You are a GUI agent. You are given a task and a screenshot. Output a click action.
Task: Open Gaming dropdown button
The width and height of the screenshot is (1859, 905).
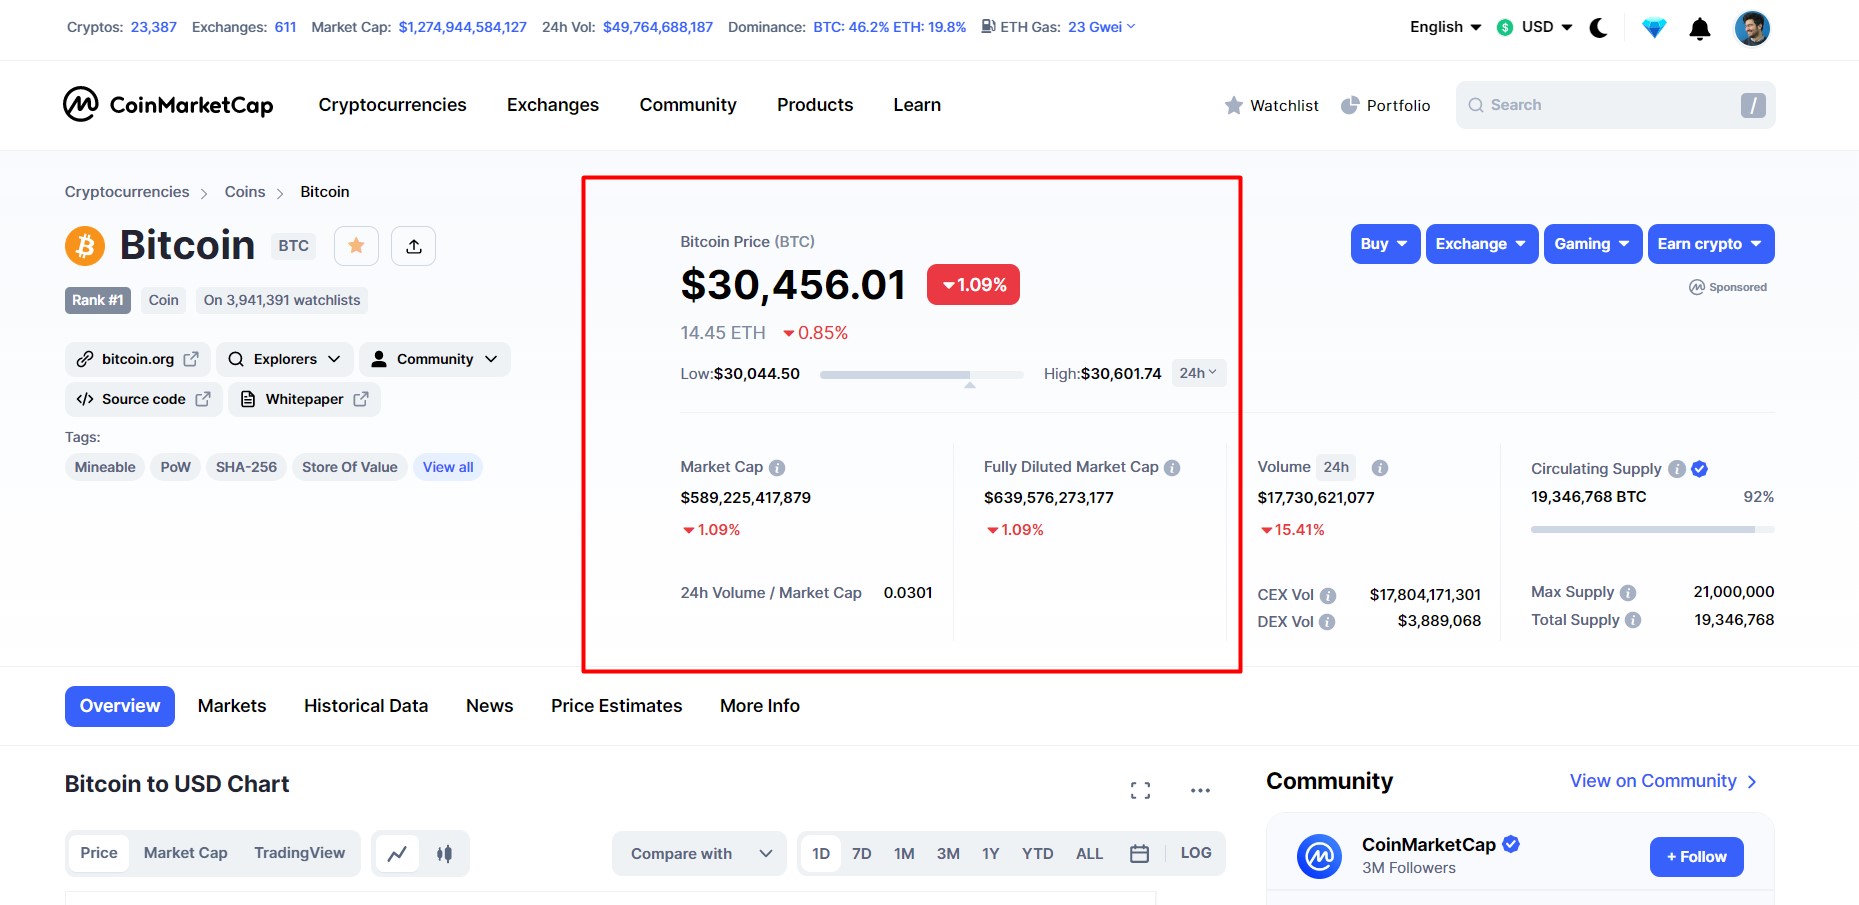1592,244
